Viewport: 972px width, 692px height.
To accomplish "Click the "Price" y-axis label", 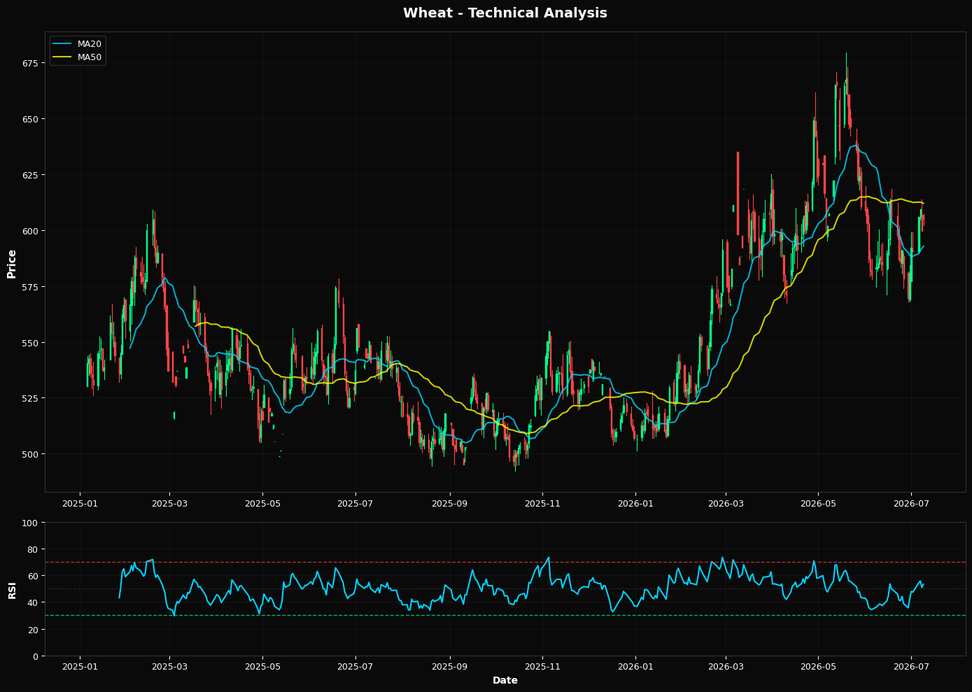I will click(x=11, y=264).
